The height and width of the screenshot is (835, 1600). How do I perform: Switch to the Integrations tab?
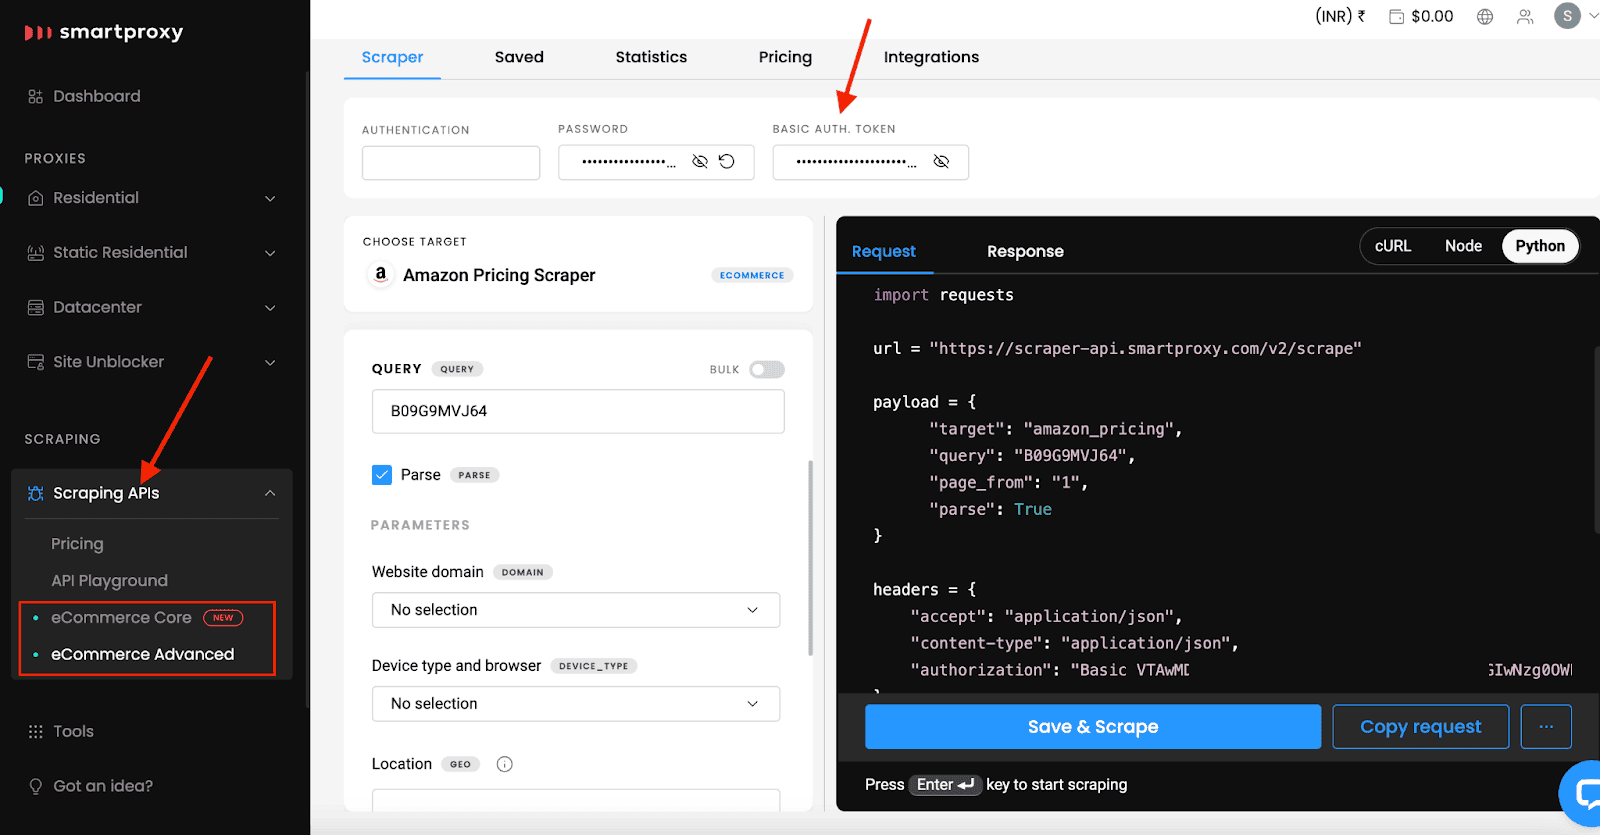click(931, 57)
